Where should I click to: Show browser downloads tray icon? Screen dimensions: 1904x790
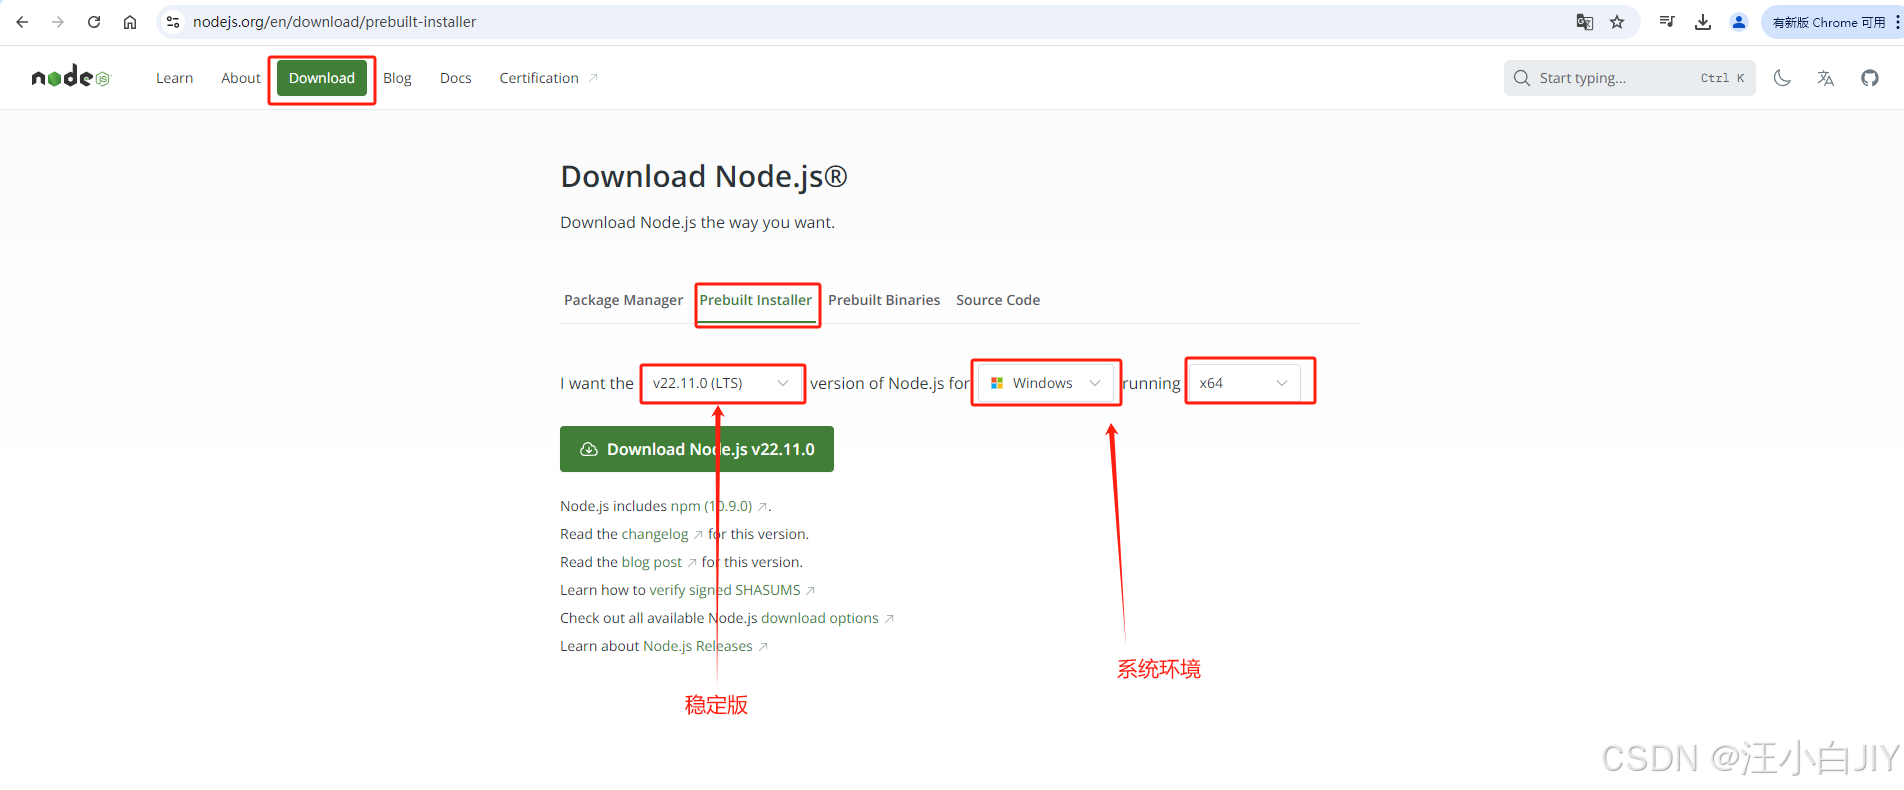1703,22
